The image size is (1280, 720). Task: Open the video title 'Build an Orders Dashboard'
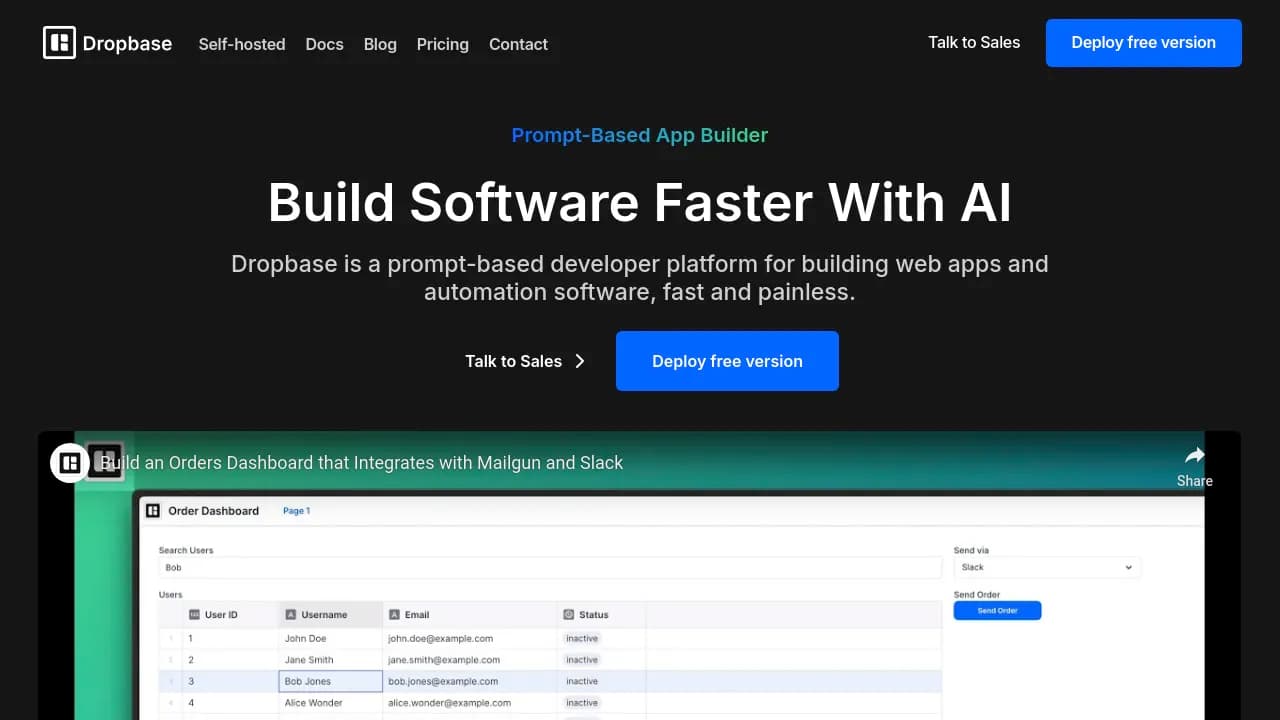(361, 463)
